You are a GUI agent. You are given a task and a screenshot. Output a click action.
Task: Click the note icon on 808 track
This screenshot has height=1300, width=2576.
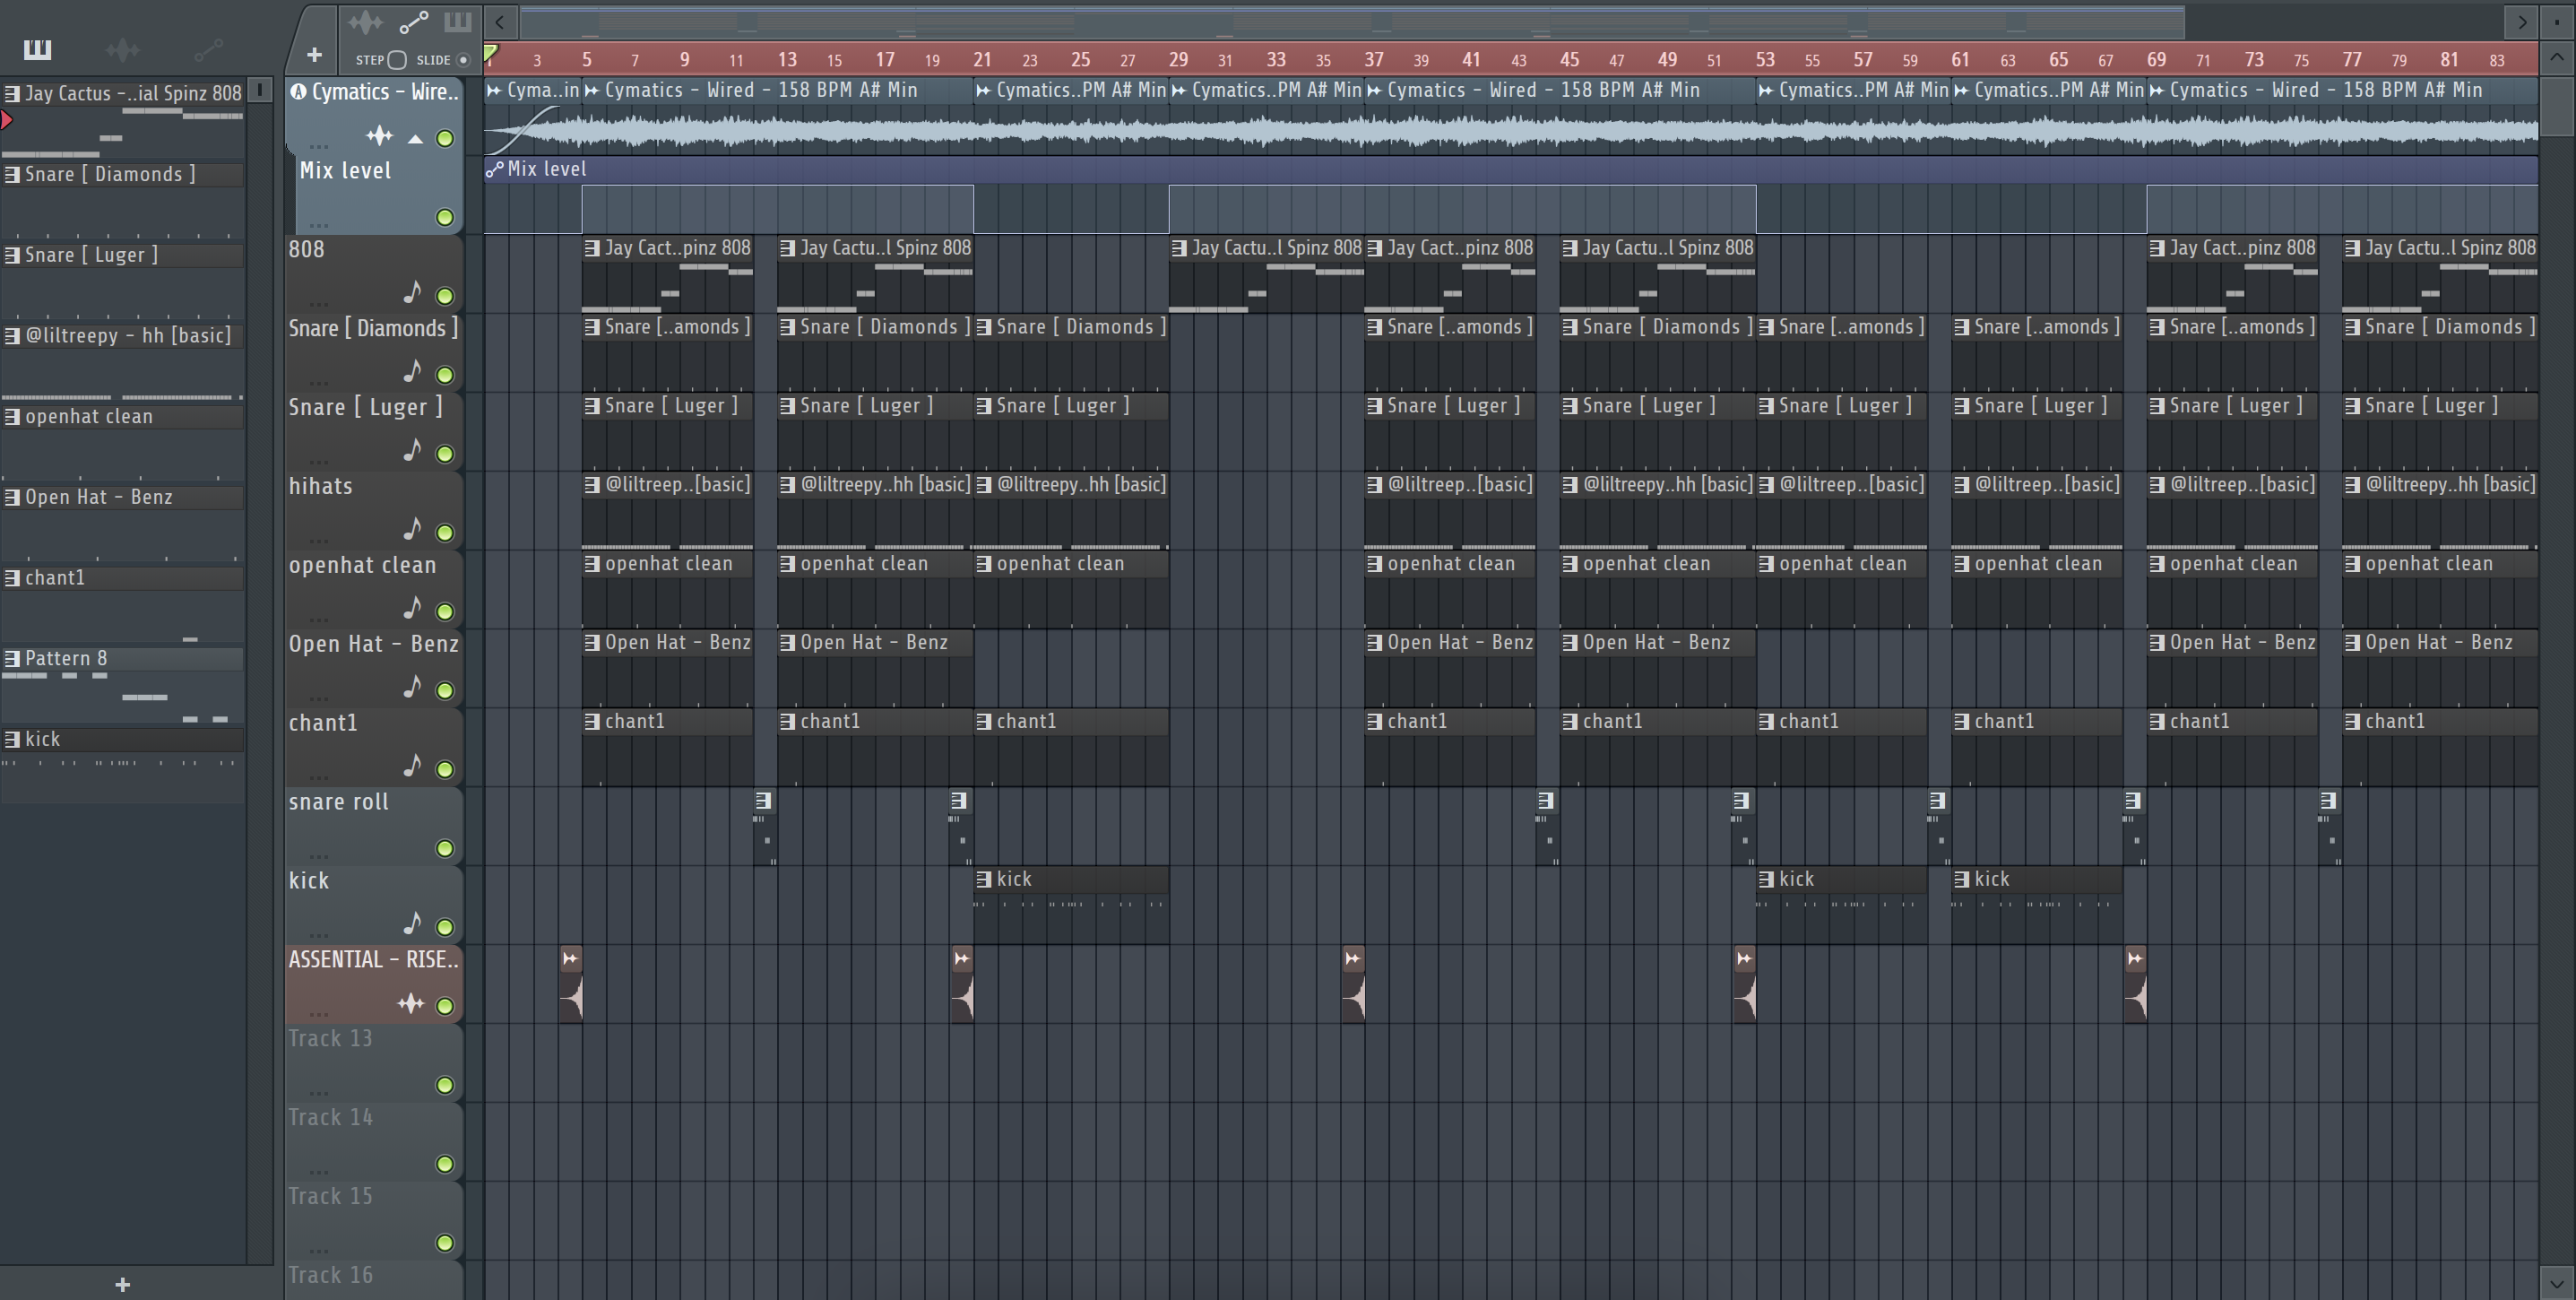pyautogui.click(x=412, y=292)
